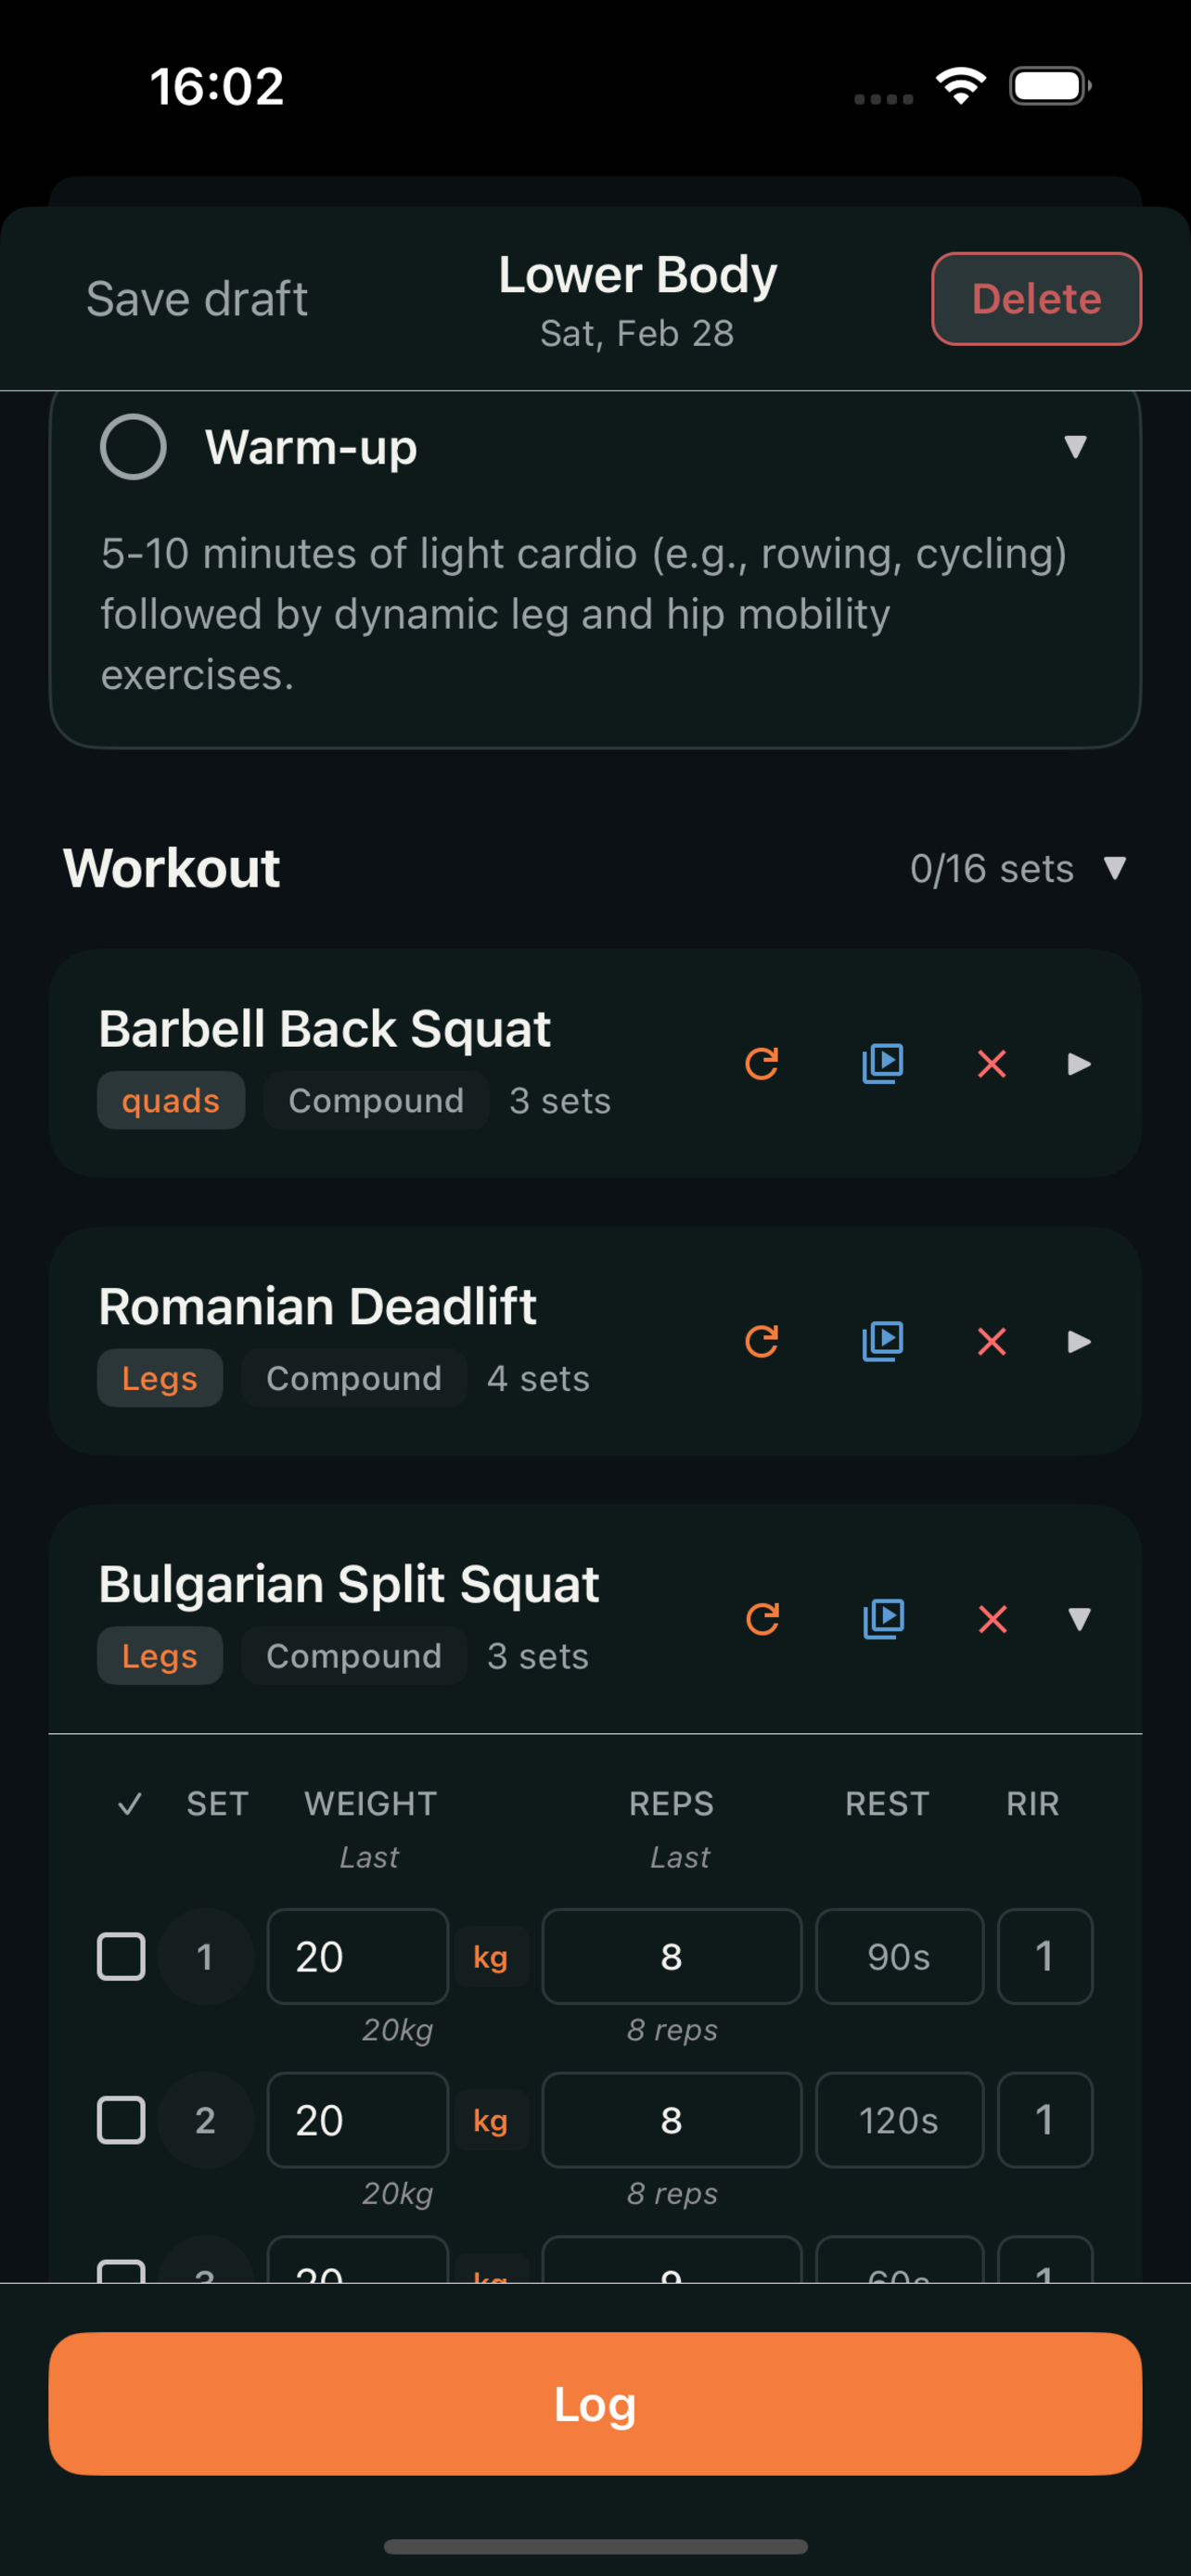Click the replace icon for Barbell Back Squat

pyautogui.click(x=762, y=1064)
